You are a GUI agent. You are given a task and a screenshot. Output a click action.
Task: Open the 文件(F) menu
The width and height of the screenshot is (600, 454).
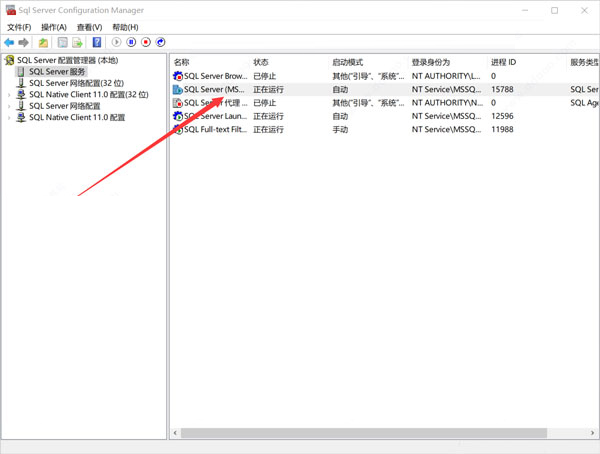(x=19, y=27)
